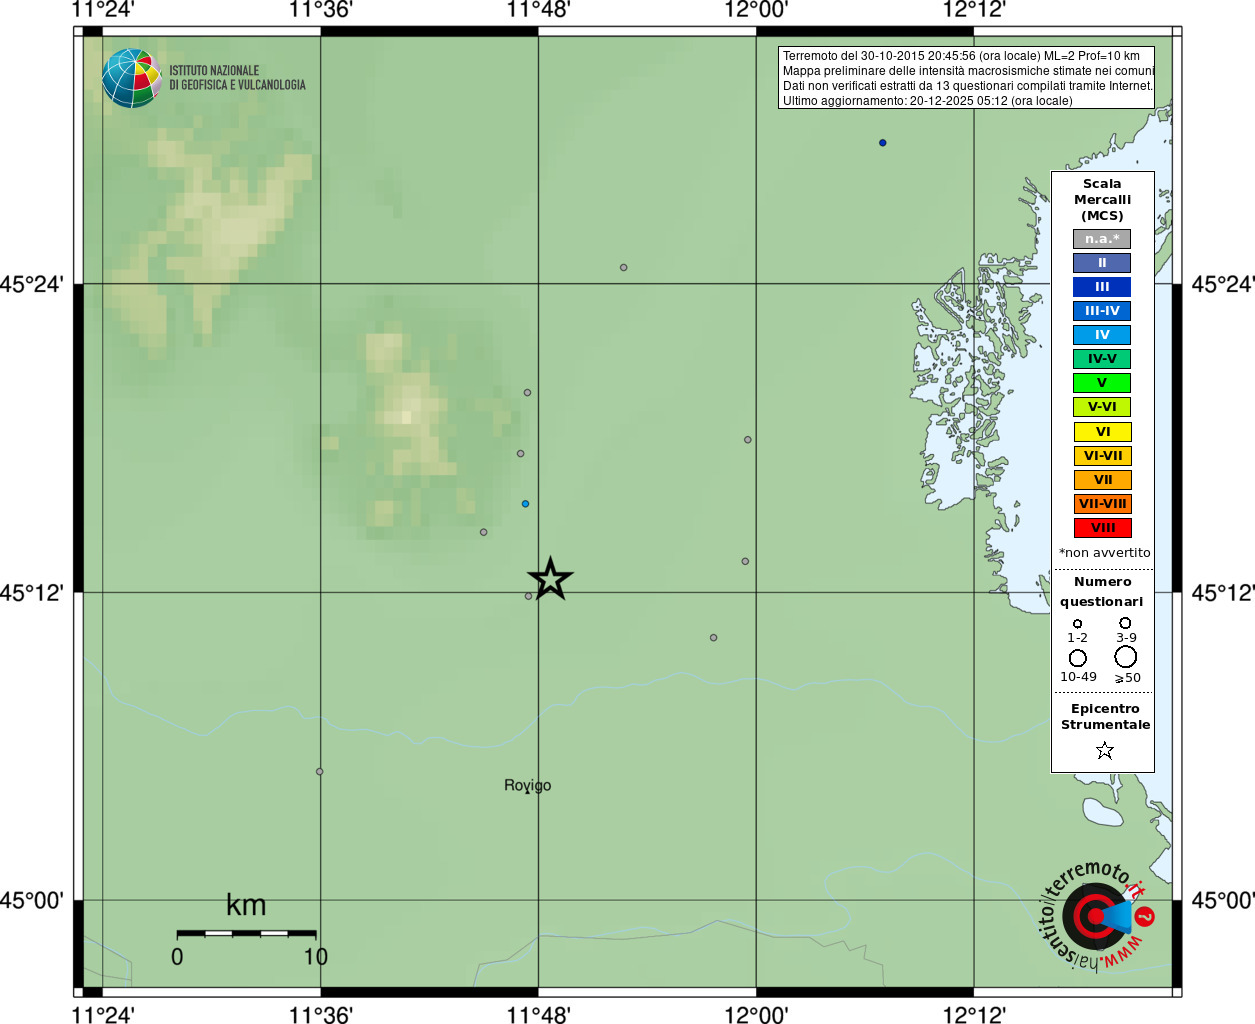1255x1024 pixels.
Task: Click the INGV globe logo
Action: 131,78
